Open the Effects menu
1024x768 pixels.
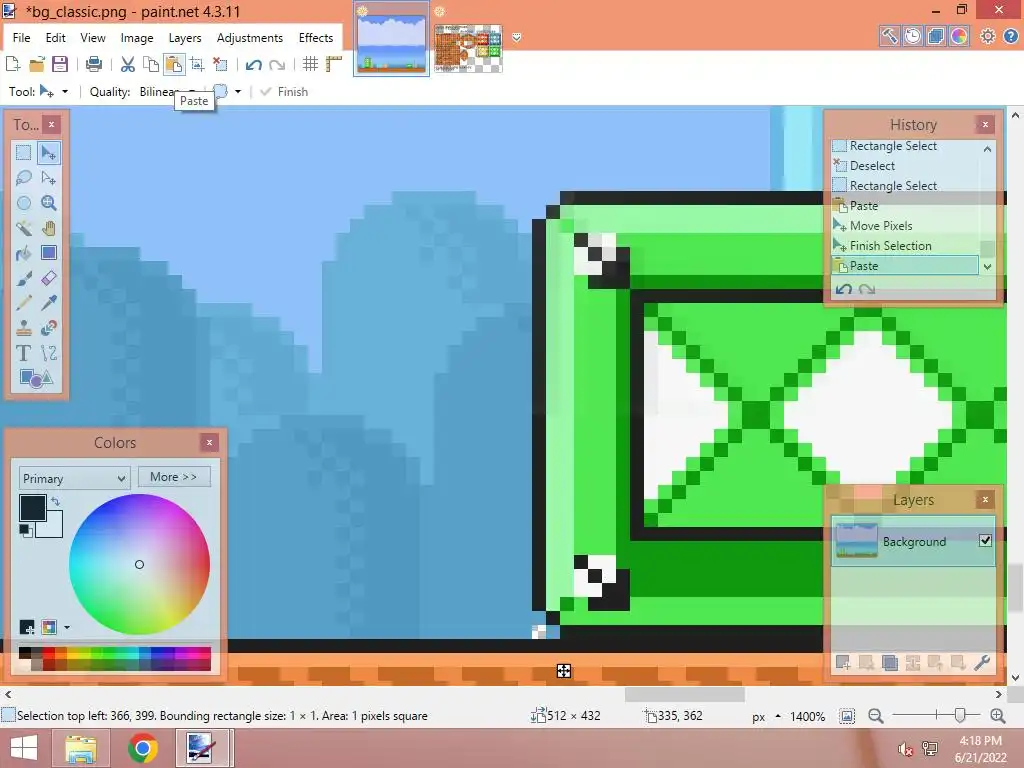[x=316, y=38]
